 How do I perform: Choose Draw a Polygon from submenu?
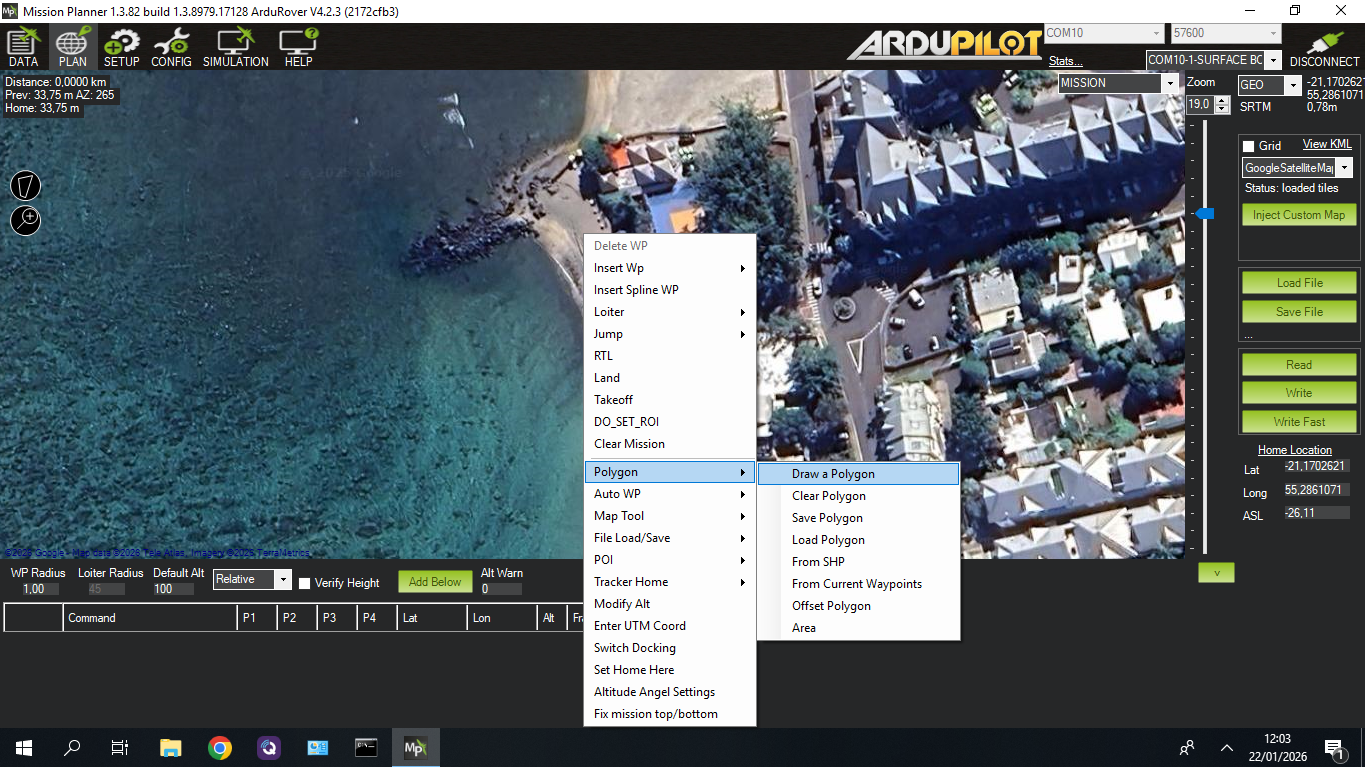(833, 474)
